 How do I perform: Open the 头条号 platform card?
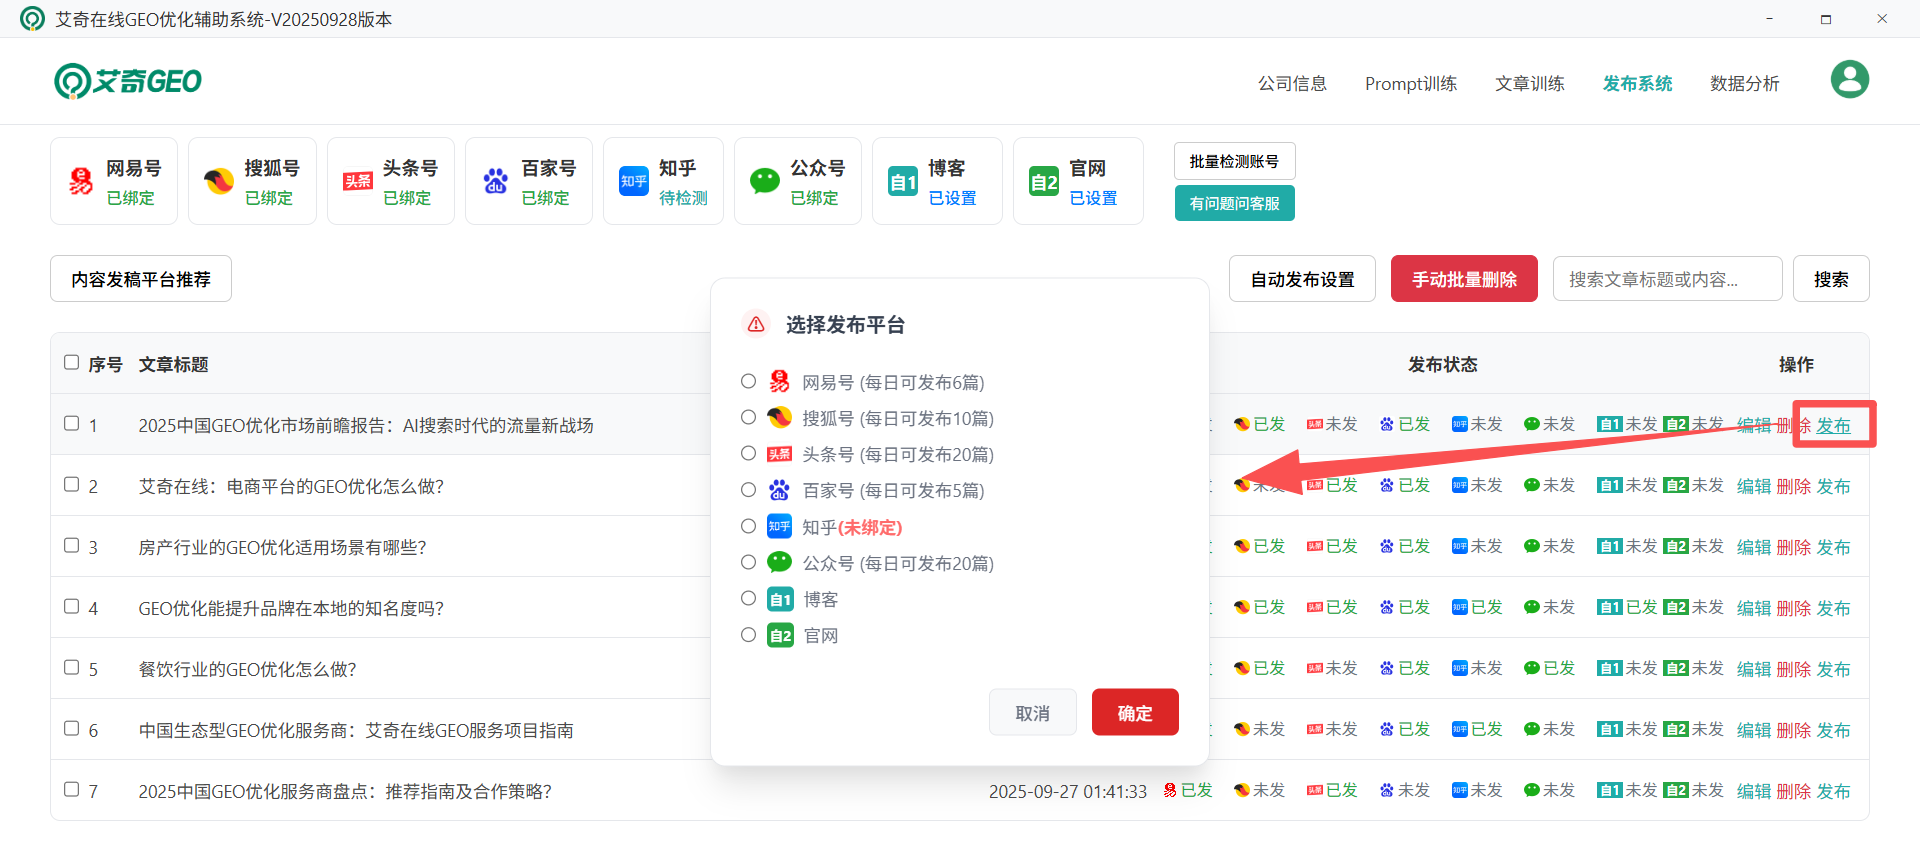[391, 181]
